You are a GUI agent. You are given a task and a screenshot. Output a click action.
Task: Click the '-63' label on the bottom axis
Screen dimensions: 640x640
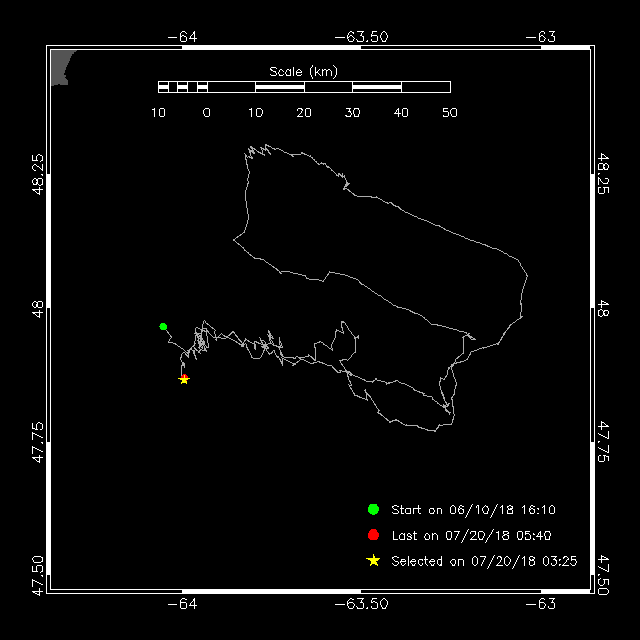click(x=541, y=604)
